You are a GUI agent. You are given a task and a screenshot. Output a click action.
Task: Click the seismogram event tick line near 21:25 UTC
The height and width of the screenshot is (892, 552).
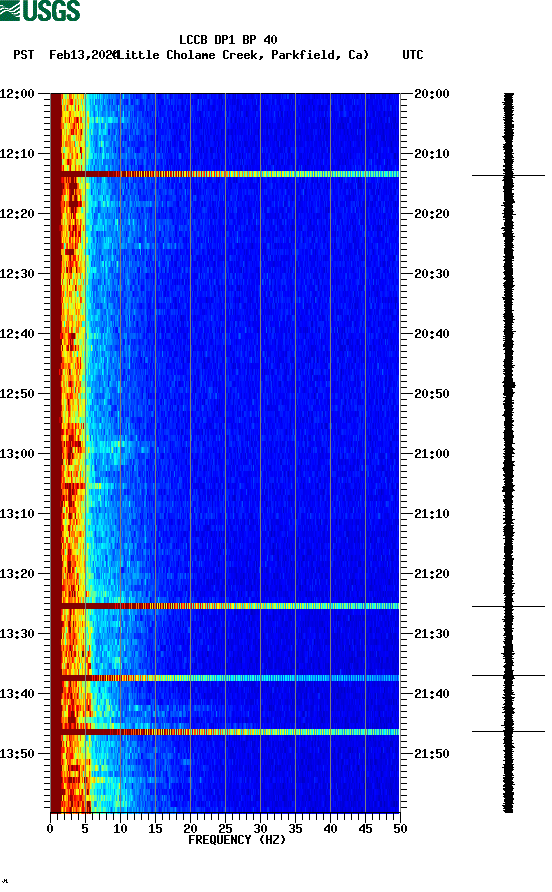point(508,607)
